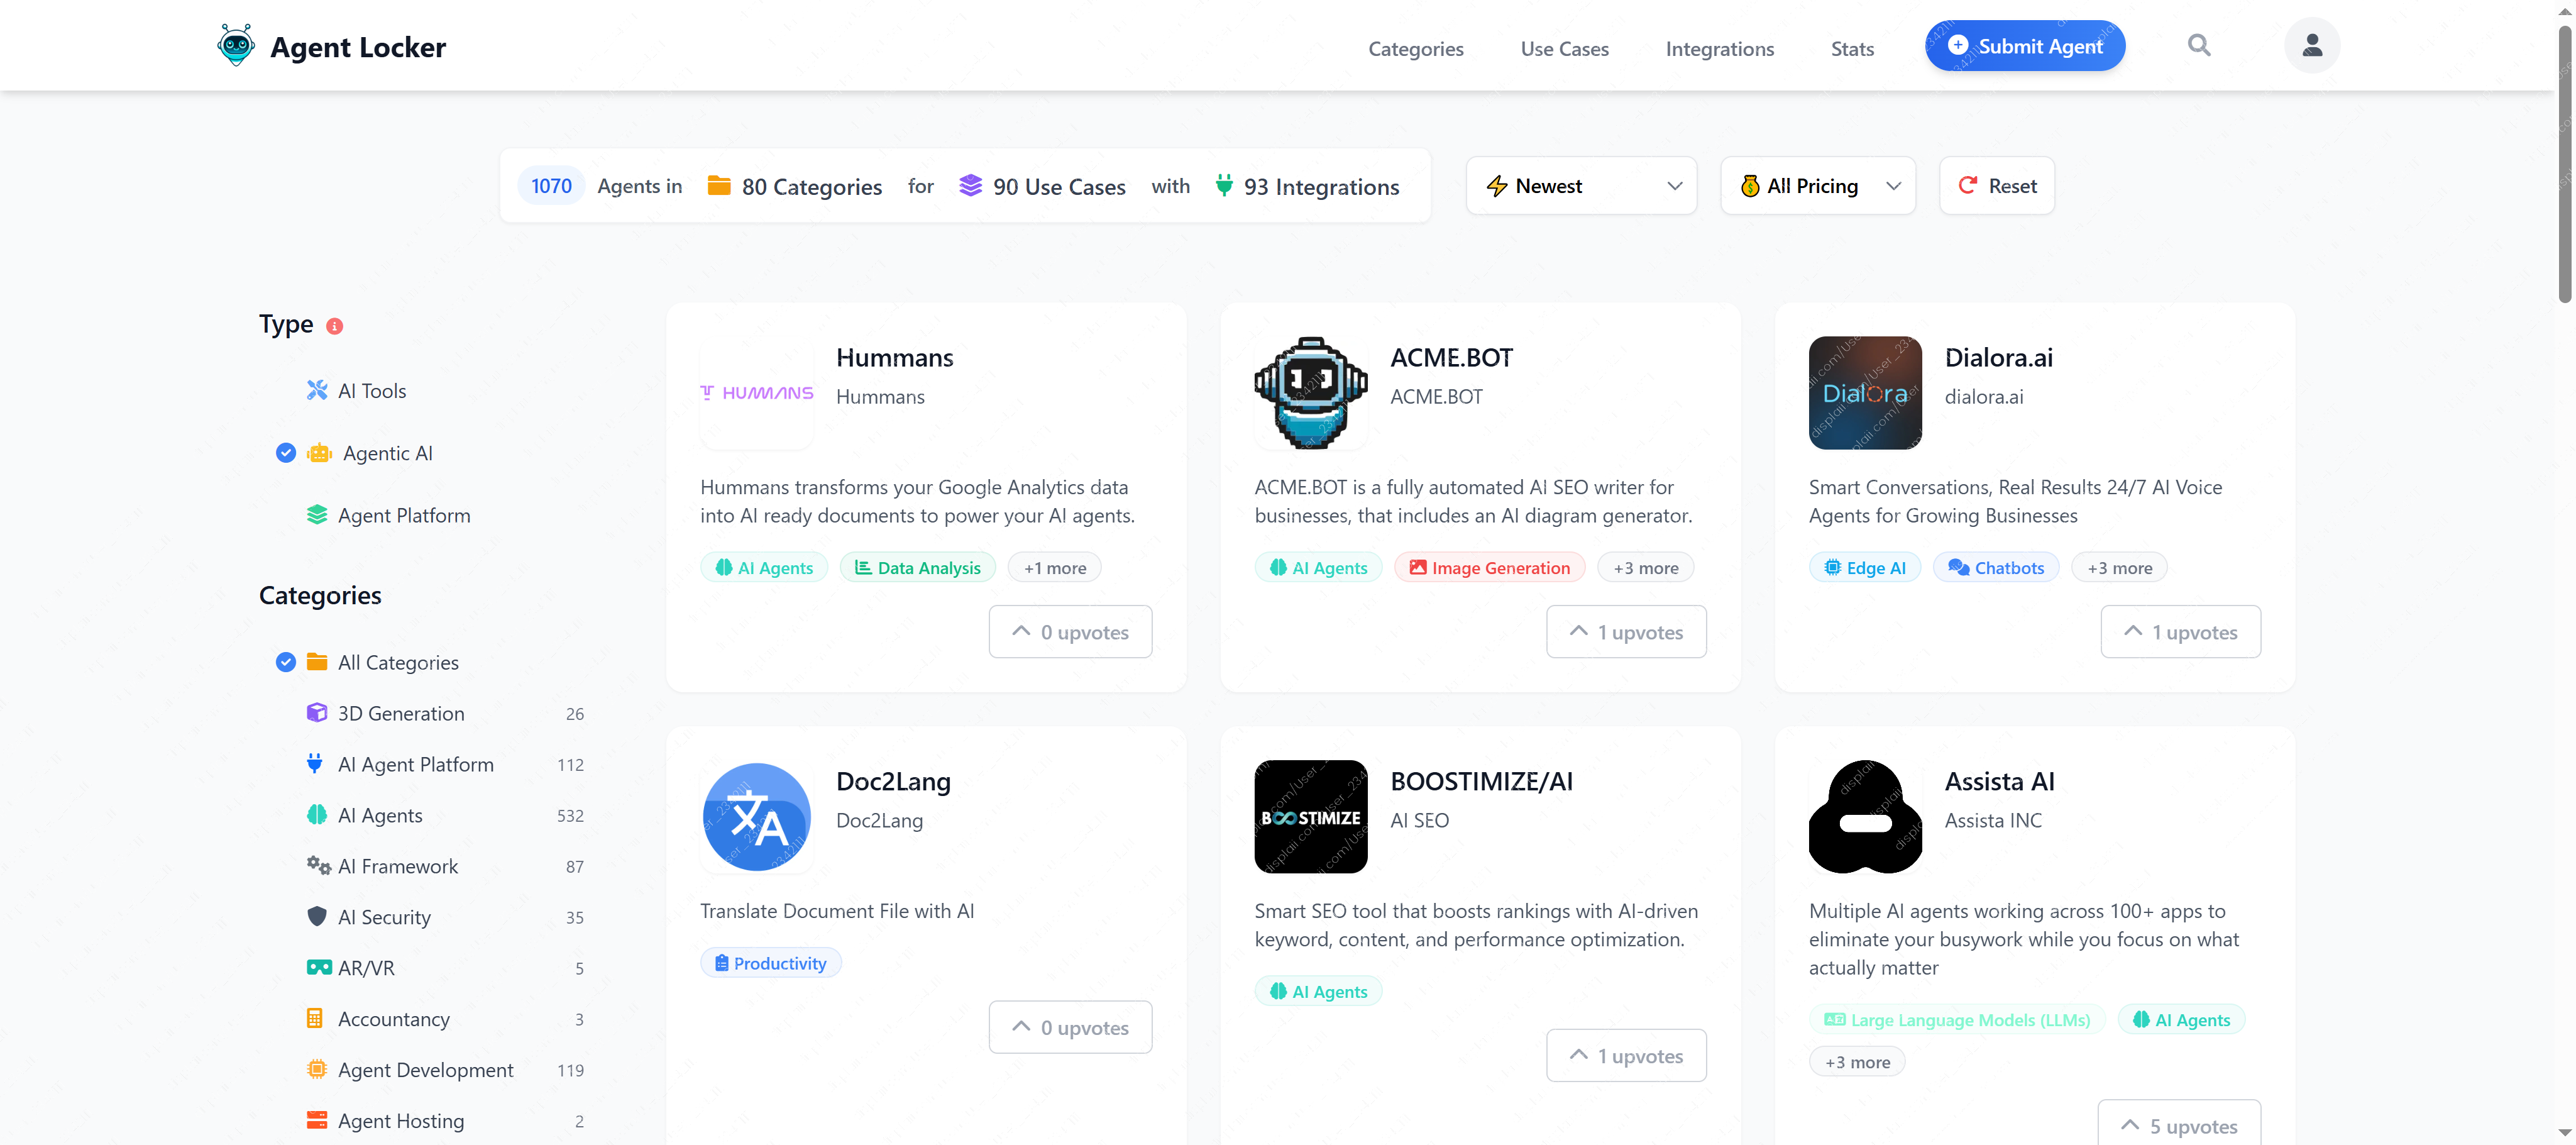Click the Productivity tag on Doc2Lang
This screenshot has height=1145, width=2576.
click(x=770, y=963)
